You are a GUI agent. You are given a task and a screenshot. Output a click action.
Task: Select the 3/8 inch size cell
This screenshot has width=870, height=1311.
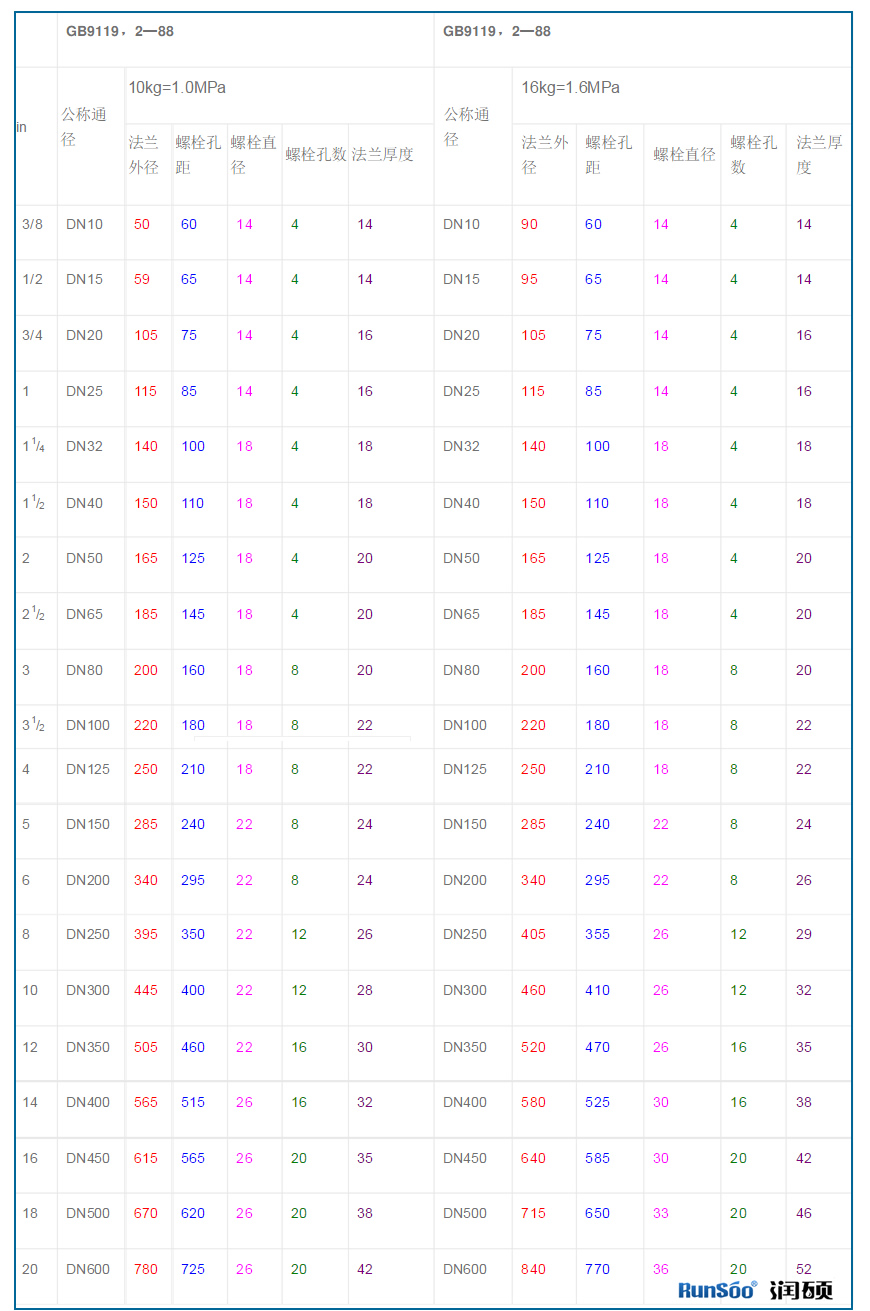tap(33, 224)
